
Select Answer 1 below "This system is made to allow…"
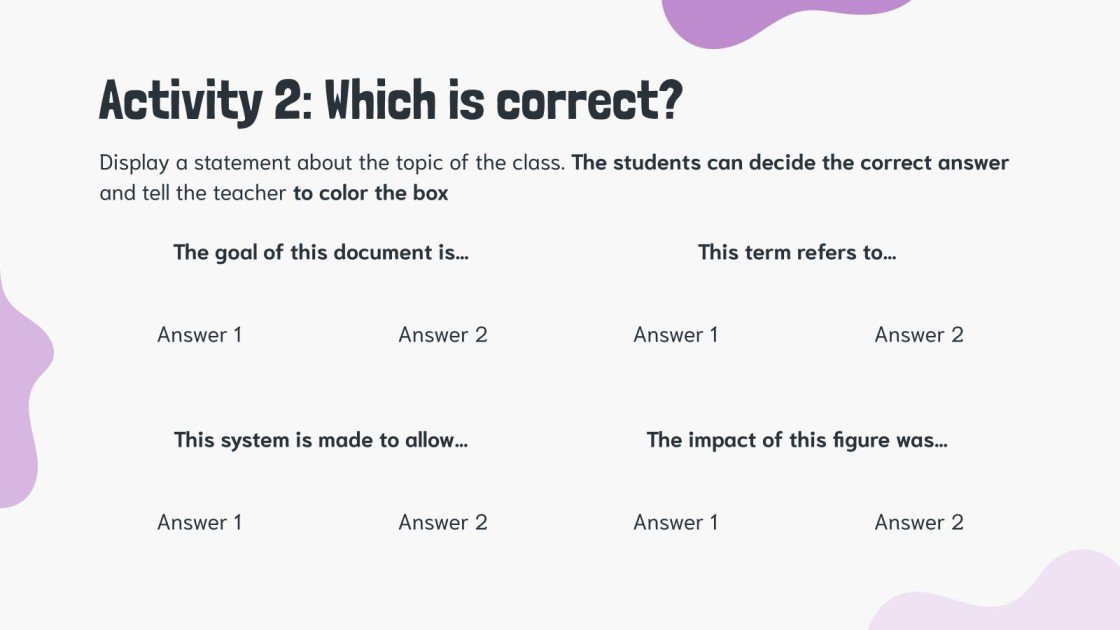[x=200, y=522]
